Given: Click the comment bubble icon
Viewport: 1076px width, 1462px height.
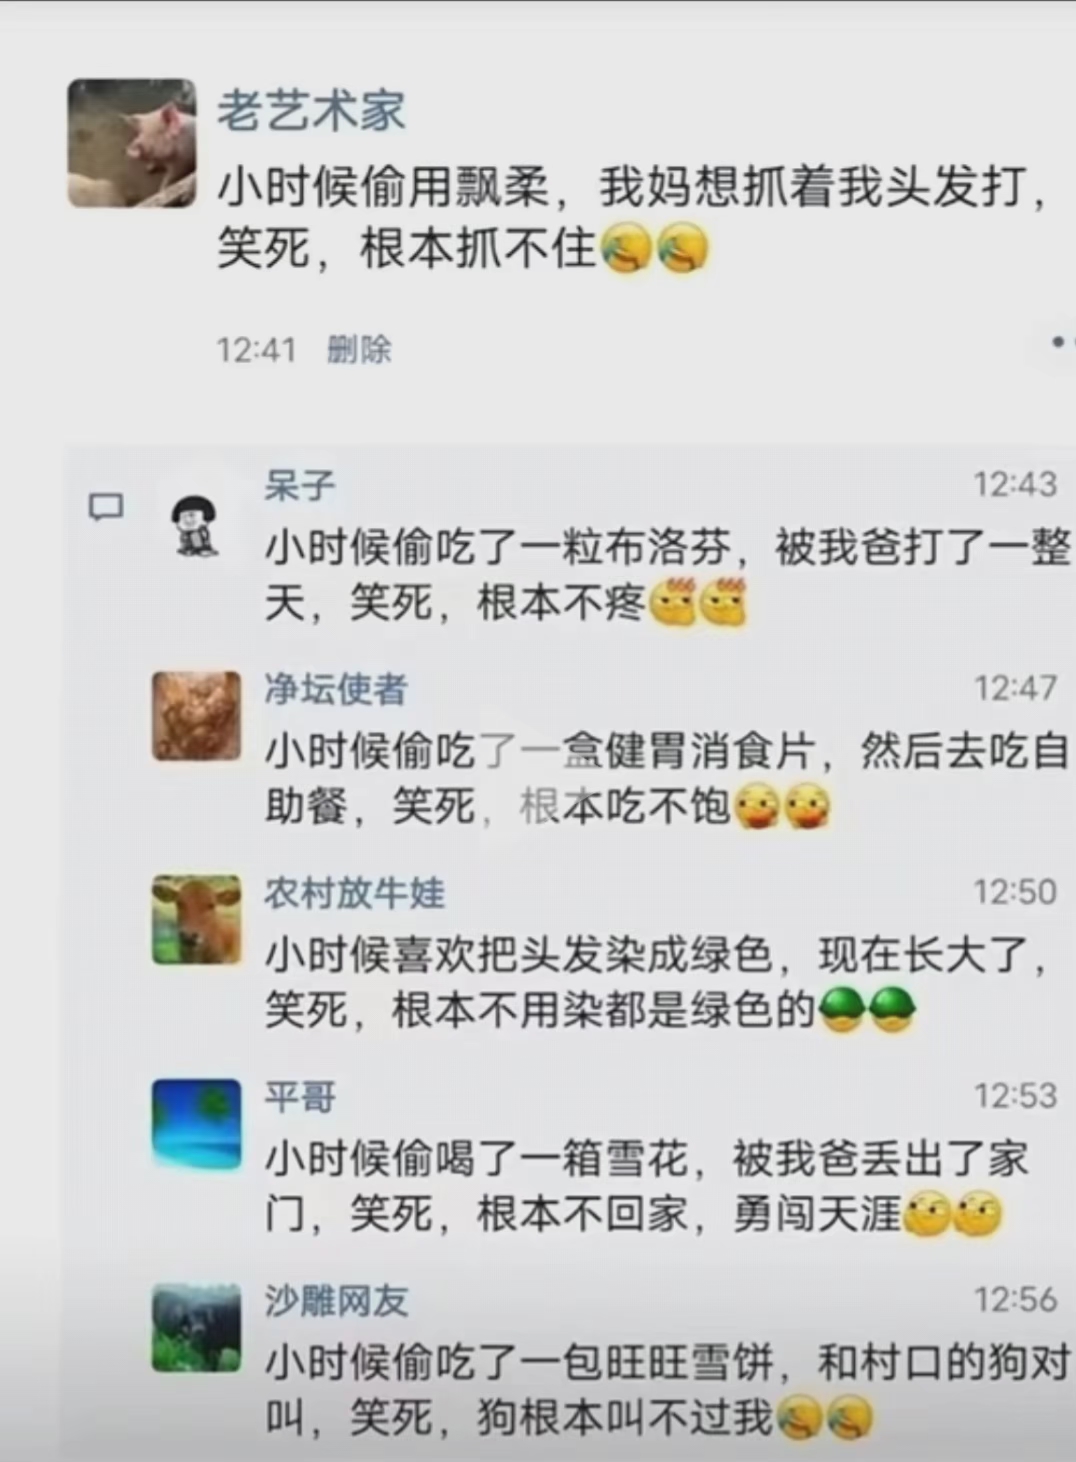Looking at the screenshot, I should [106, 507].
